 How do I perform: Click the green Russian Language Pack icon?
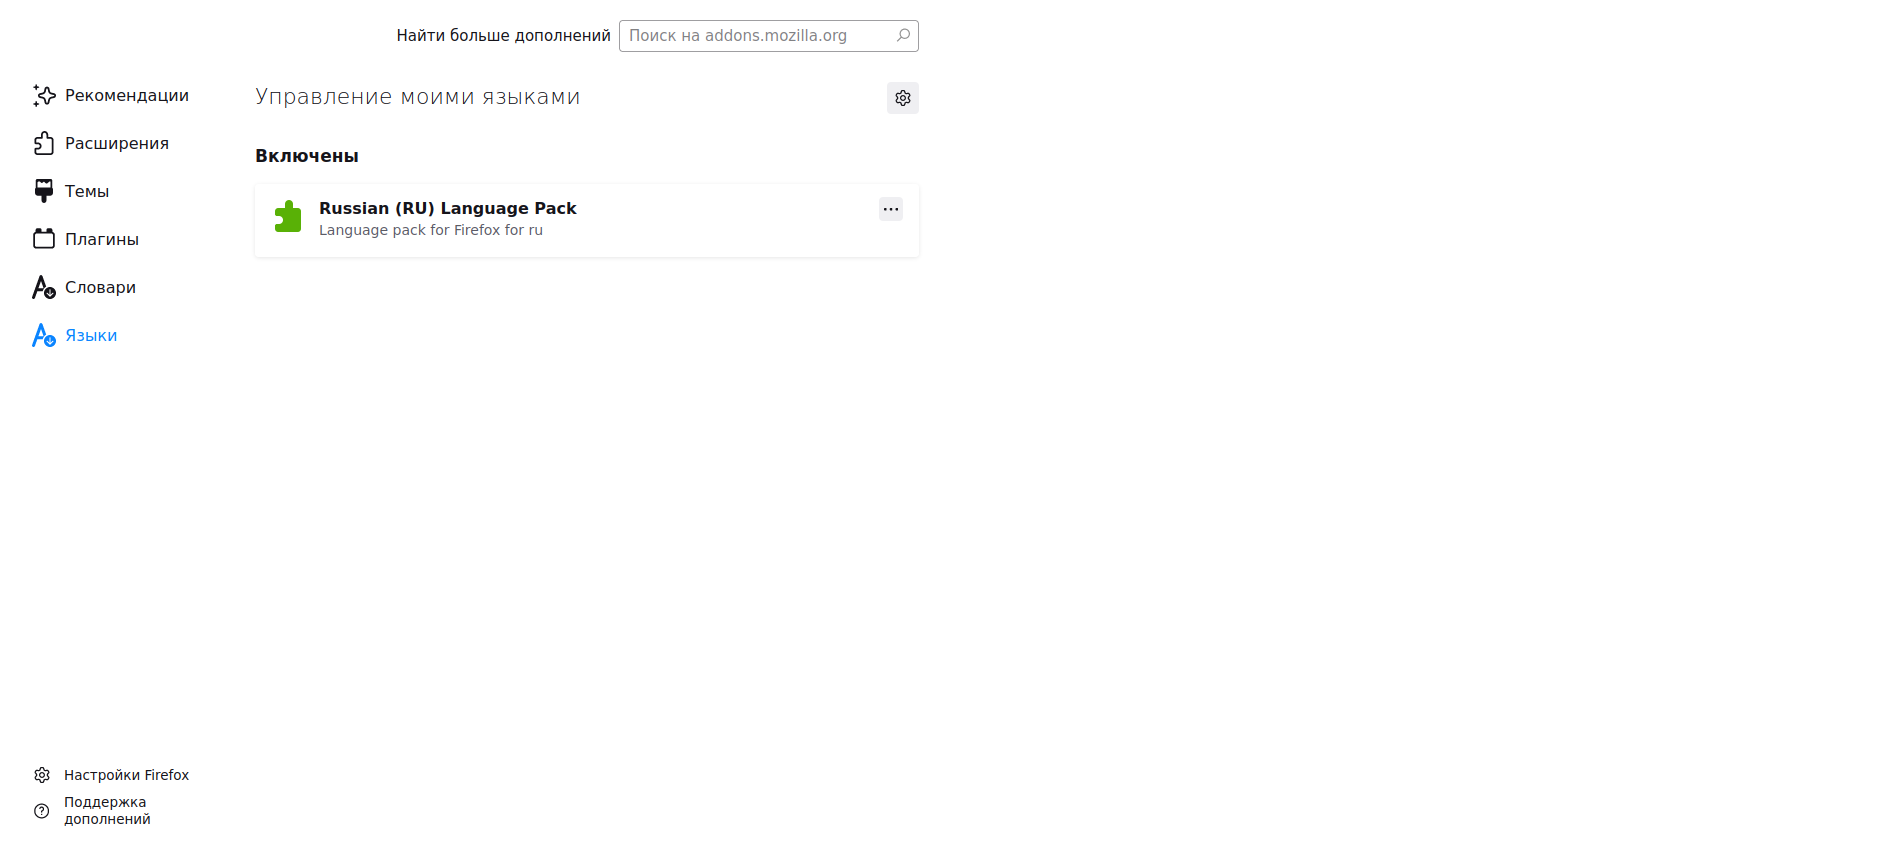[x=288, y=217]
